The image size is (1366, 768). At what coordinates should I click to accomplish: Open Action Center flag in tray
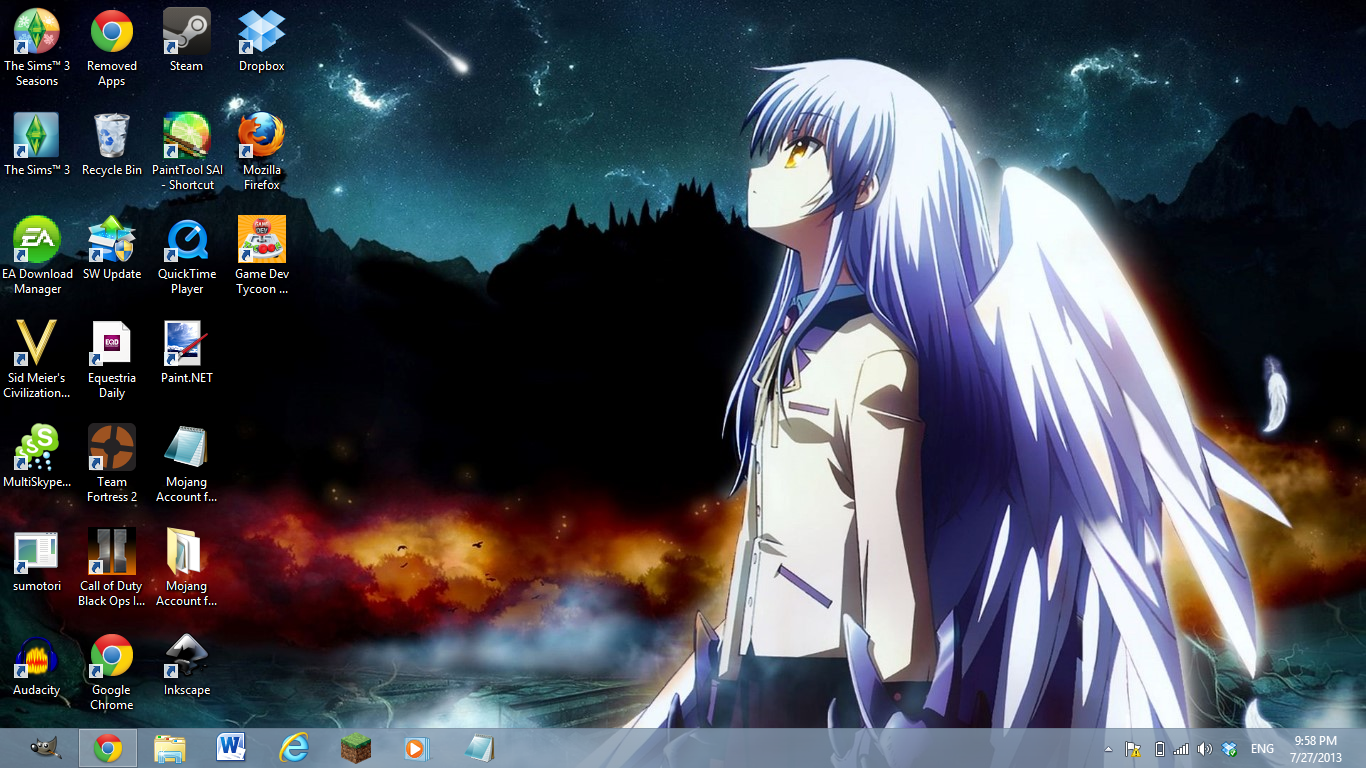tap(1133, 749)
